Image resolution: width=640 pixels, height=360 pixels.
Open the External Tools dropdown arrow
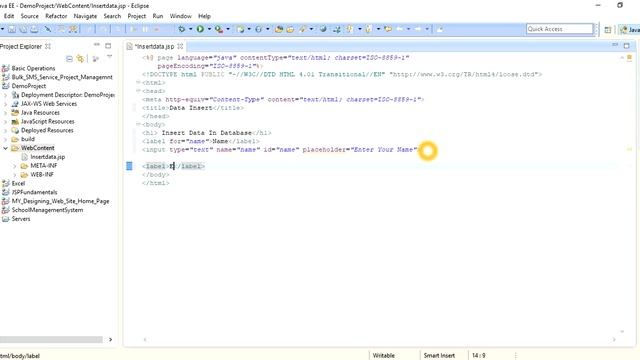(x=228, y=29)
